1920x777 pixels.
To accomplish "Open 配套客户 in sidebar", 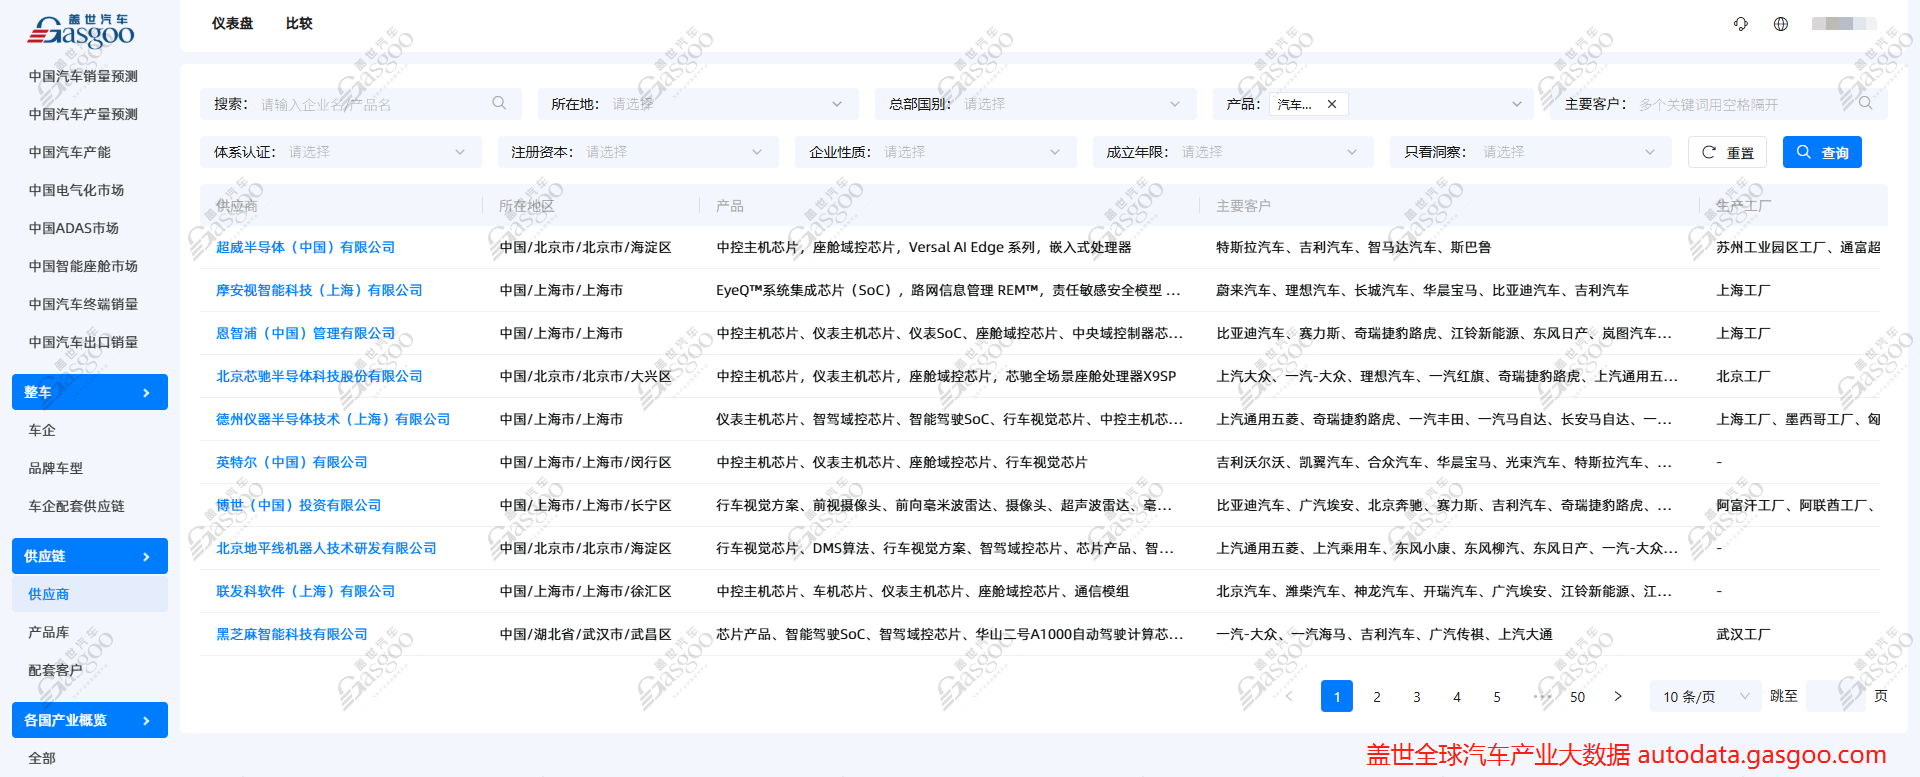I will click(x=55, y=670).
